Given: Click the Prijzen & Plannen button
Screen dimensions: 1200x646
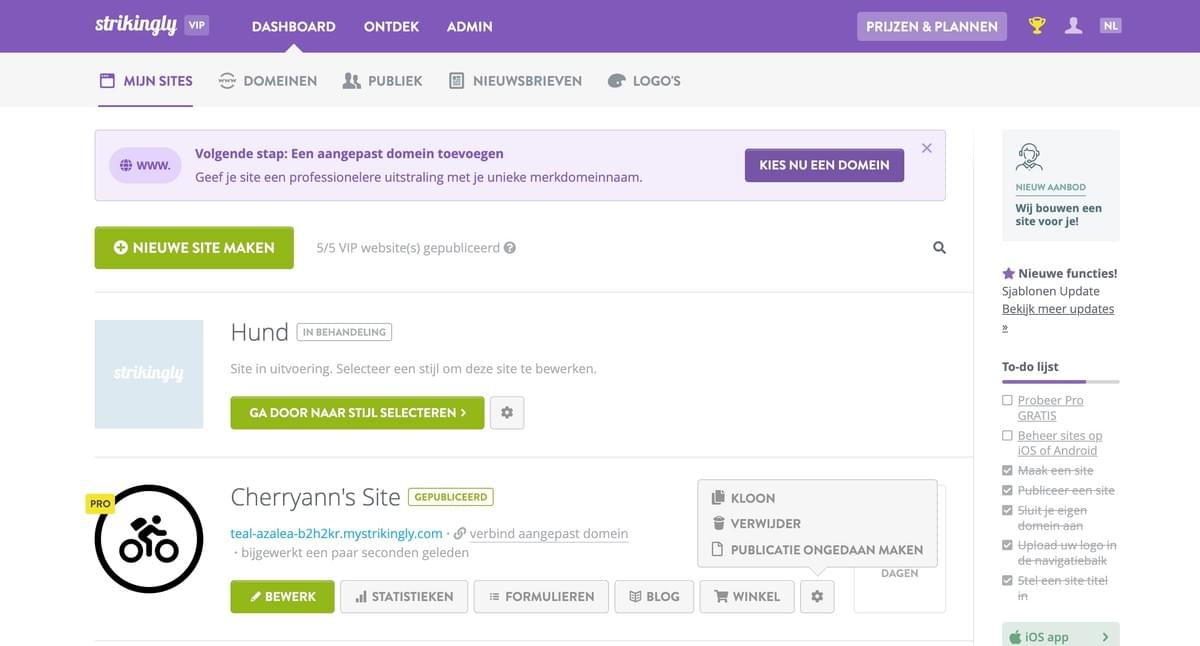Looking at the screenshot, I should 932,26.
